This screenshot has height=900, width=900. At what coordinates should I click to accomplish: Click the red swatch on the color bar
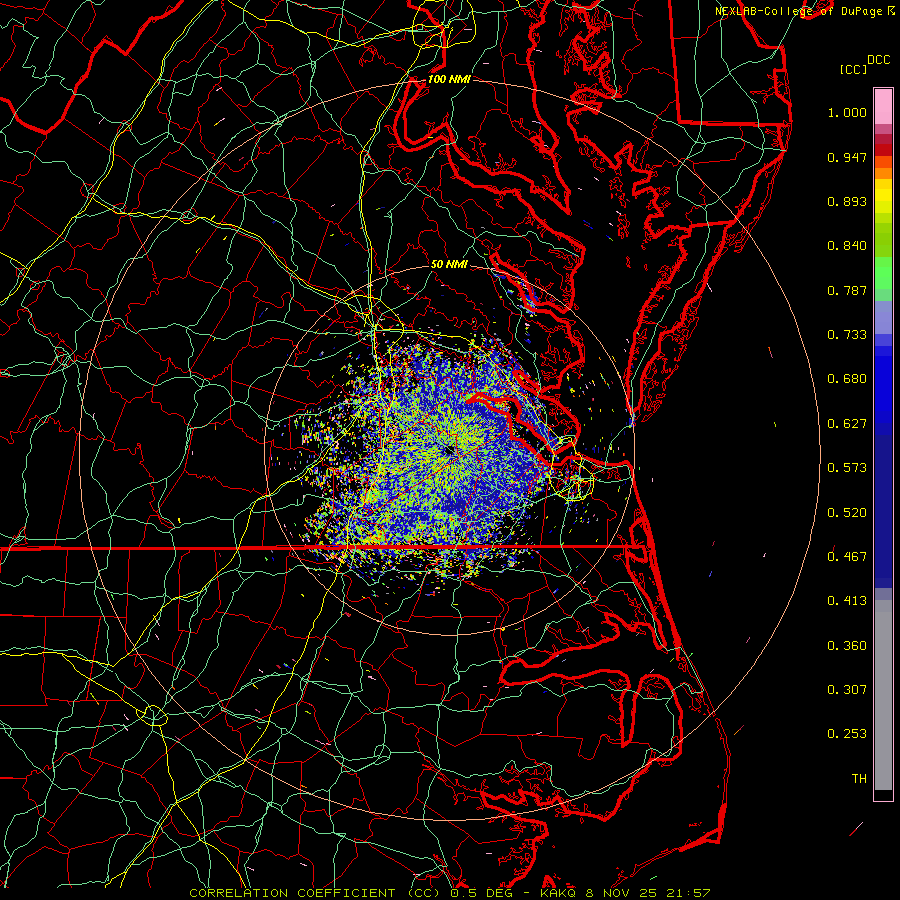point(883,150)
